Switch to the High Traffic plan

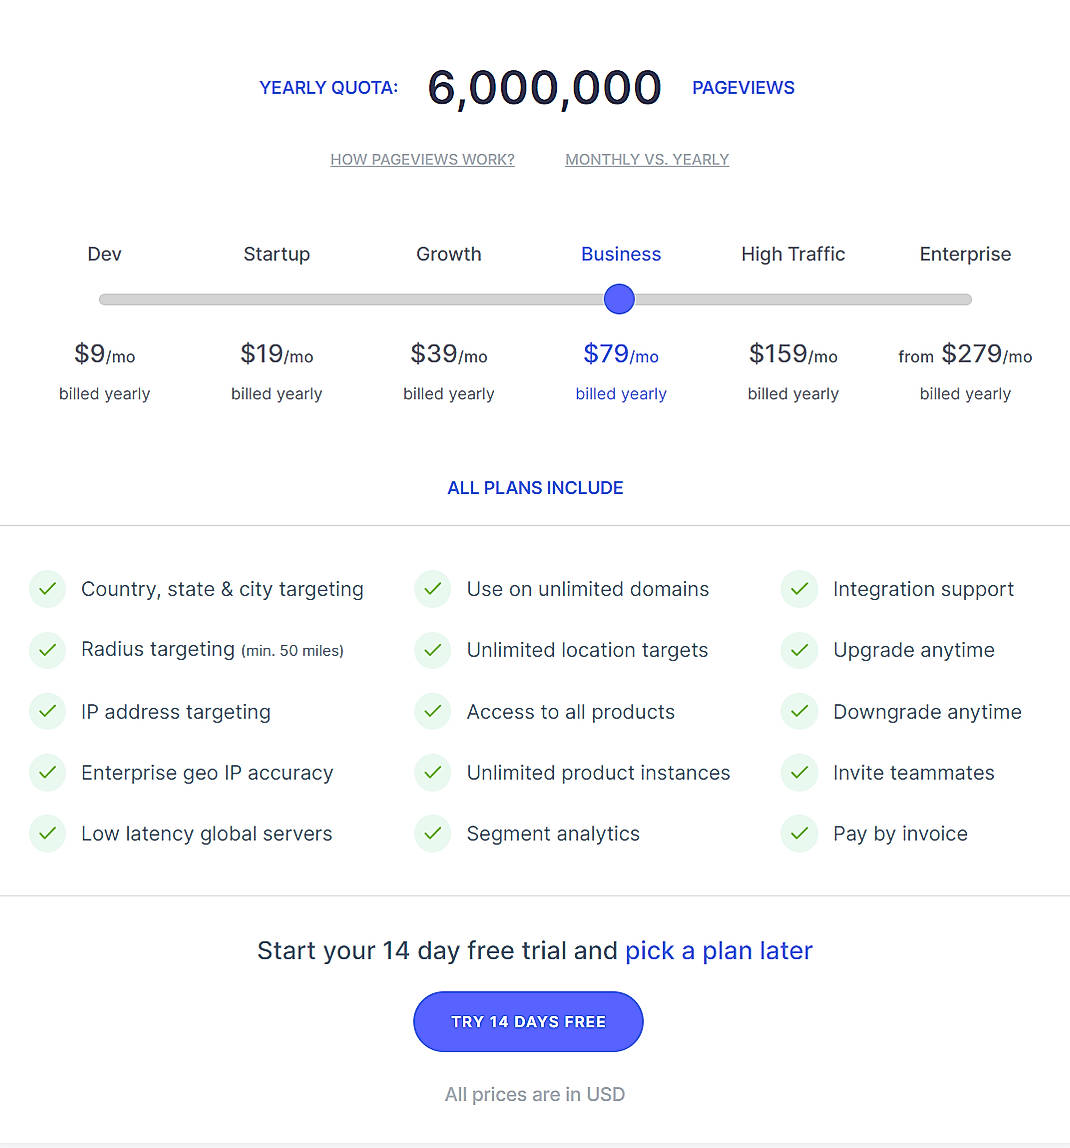pyautogui.click(x=793, y=254)
